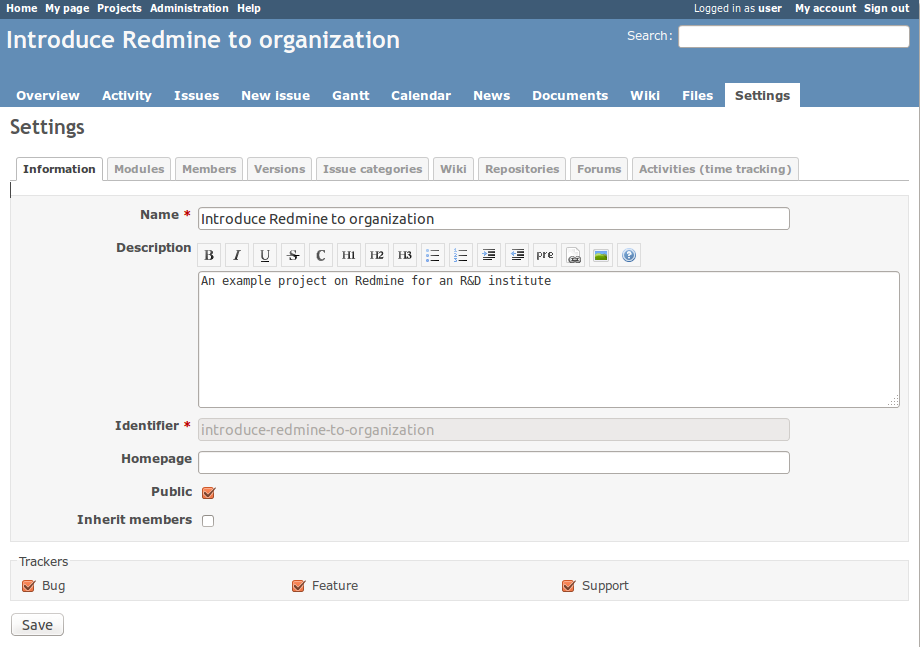
Task: Enable the Inherit members option
Action: point(208,521)
